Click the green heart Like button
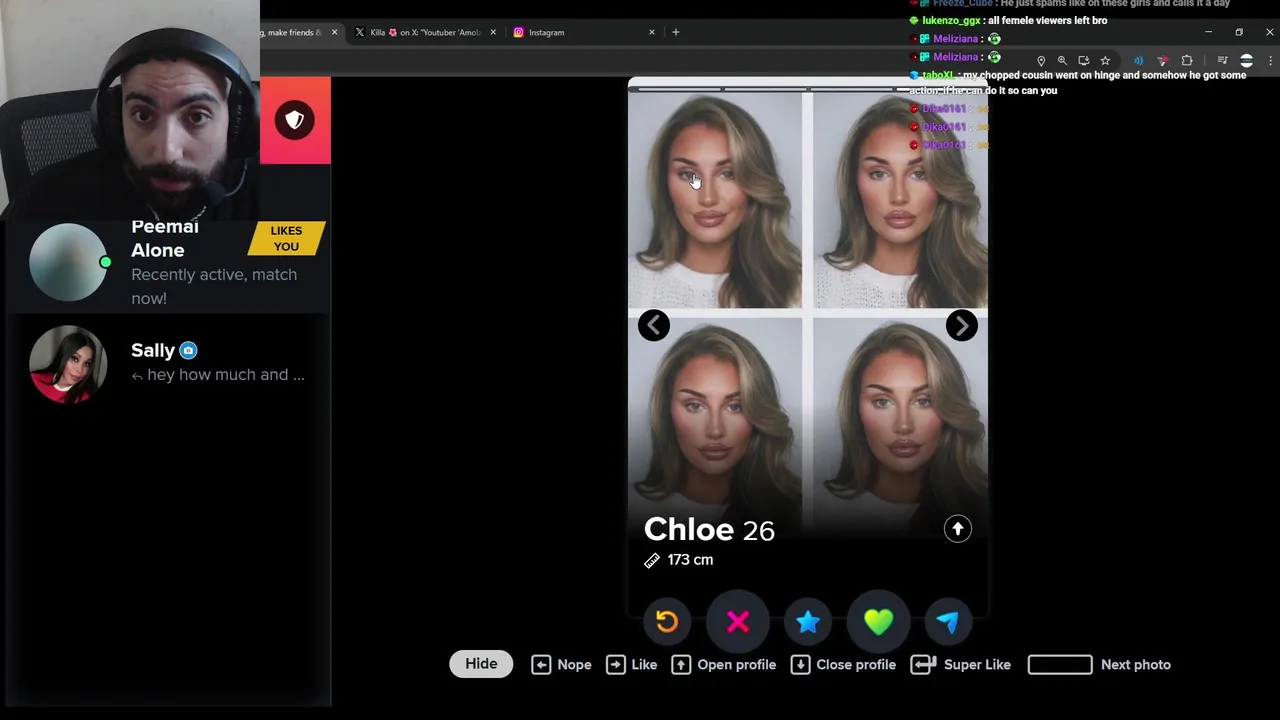The height and width of the screenshot is (720, 1280). pyautogui.click(x=878, y=621)
